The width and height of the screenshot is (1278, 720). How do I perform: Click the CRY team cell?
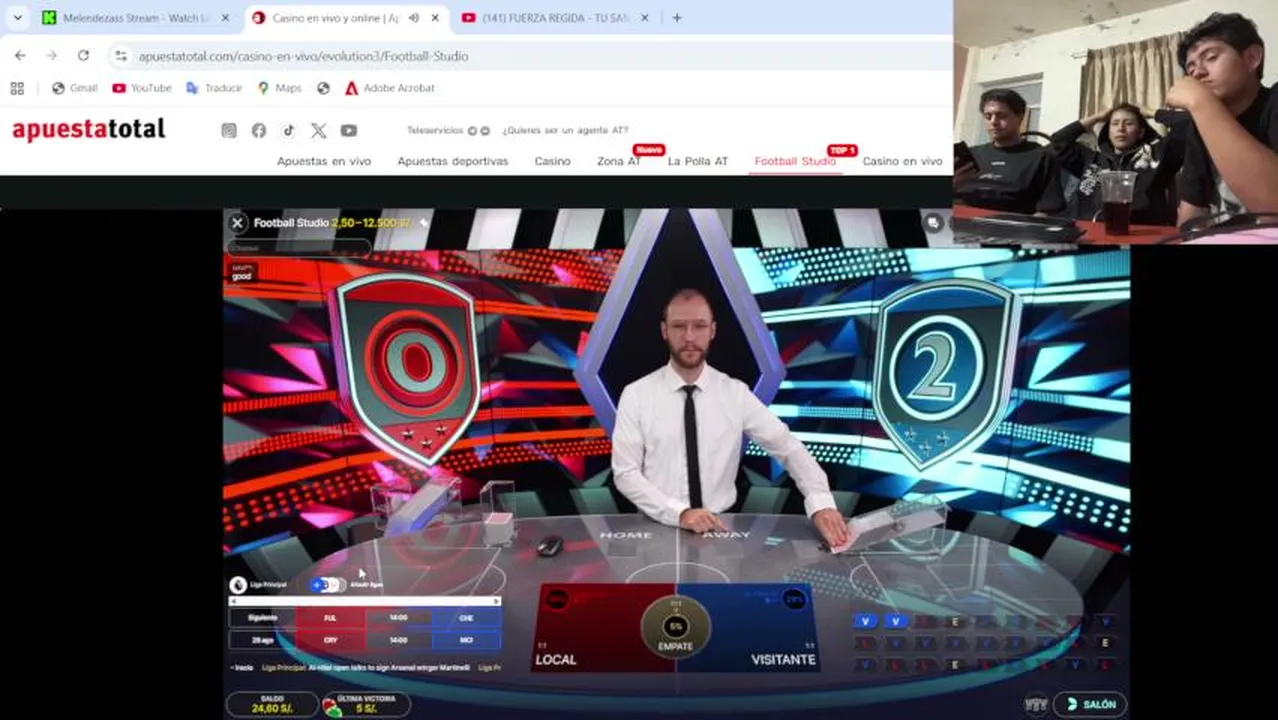tap(330, 640)
